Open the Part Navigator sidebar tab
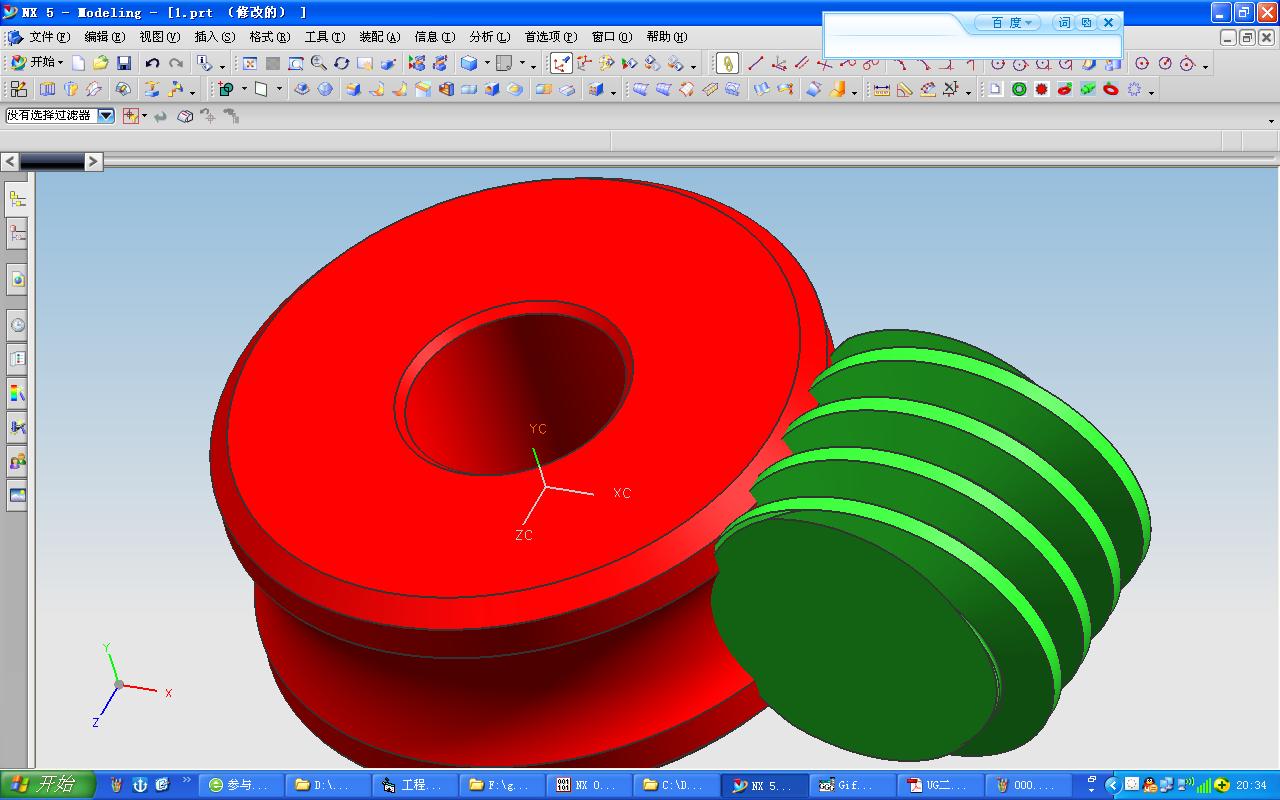The height and width of the screenshot is (800, 1280). pos(17,234)
